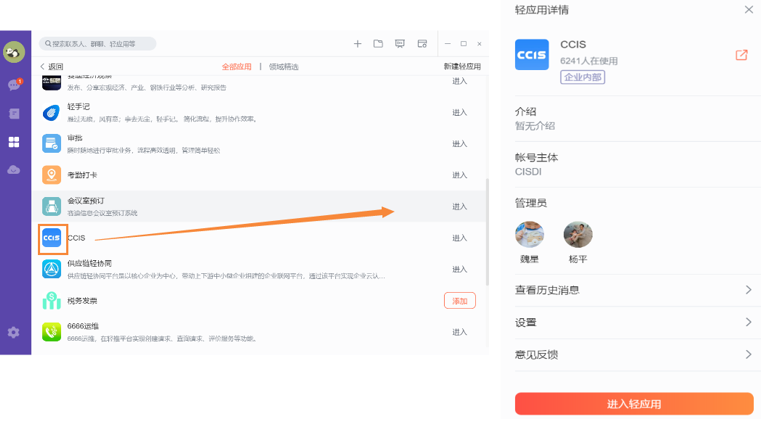Click CISDI account entity text

tap(528, 172)
